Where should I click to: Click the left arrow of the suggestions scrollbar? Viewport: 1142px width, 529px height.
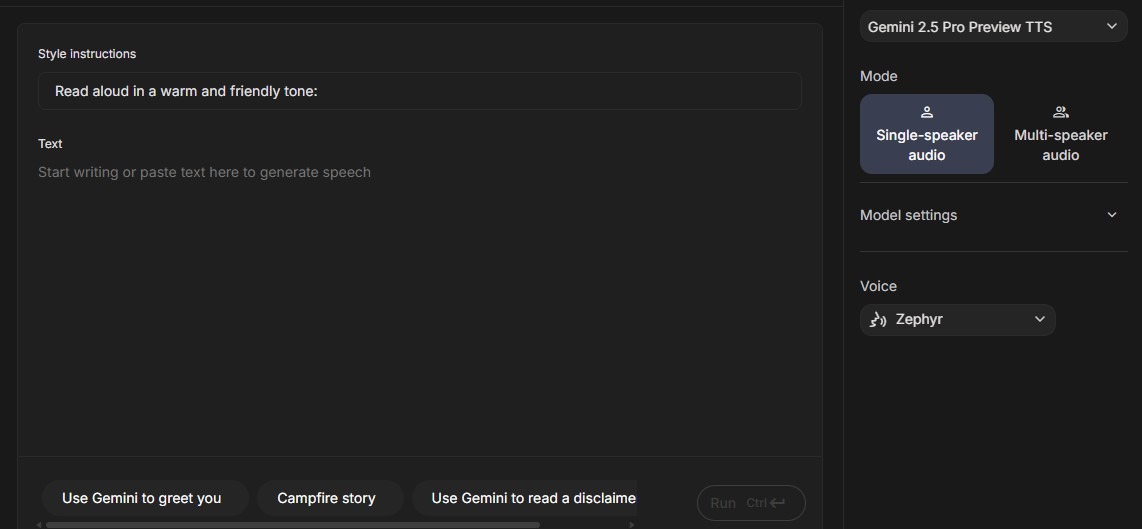40,524
